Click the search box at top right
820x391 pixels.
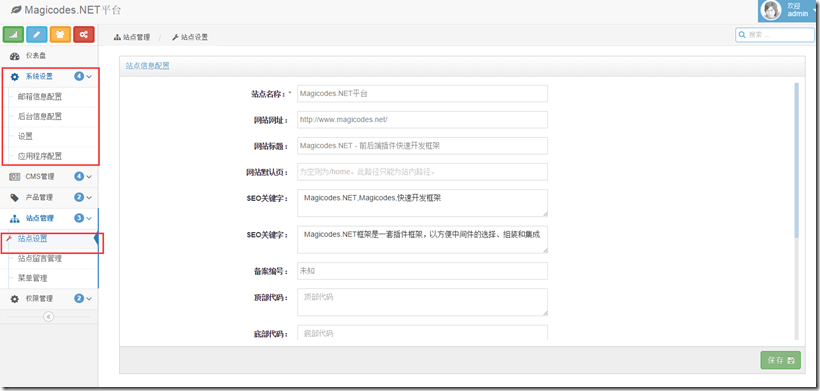pos(775,34)
